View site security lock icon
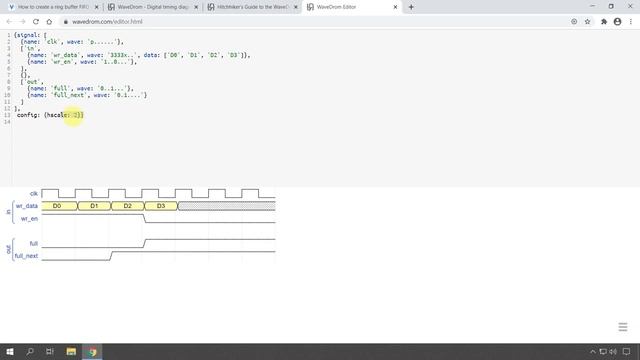Viewport: 640px width, 360px height. [x=66, y=22]
